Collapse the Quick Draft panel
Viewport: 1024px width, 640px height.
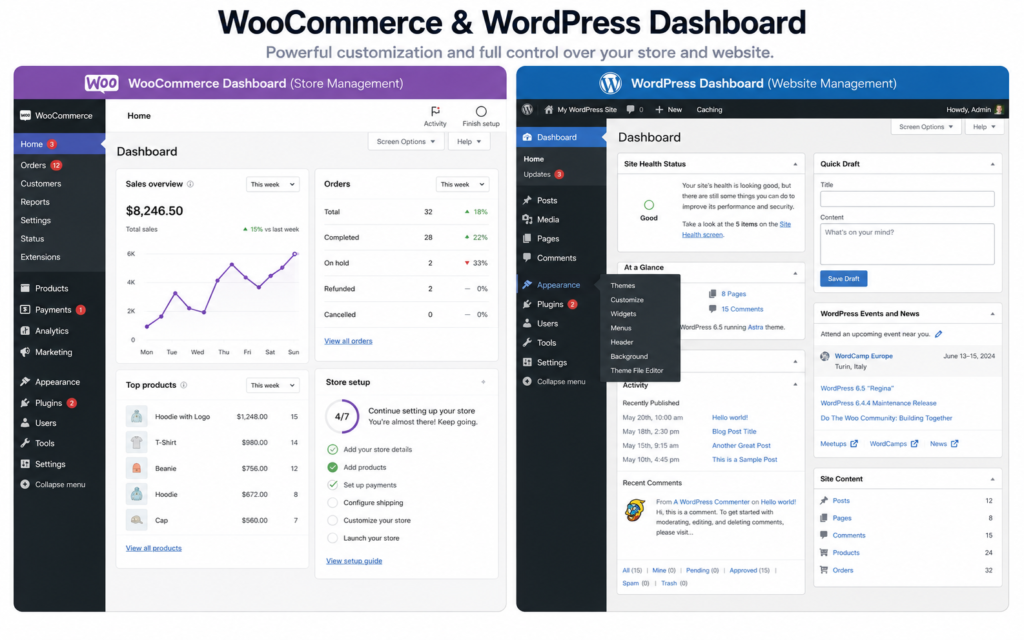992,164
